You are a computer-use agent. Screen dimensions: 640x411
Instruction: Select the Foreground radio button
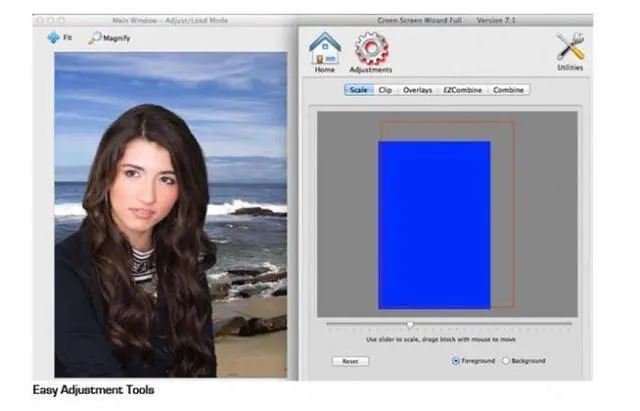456,361
